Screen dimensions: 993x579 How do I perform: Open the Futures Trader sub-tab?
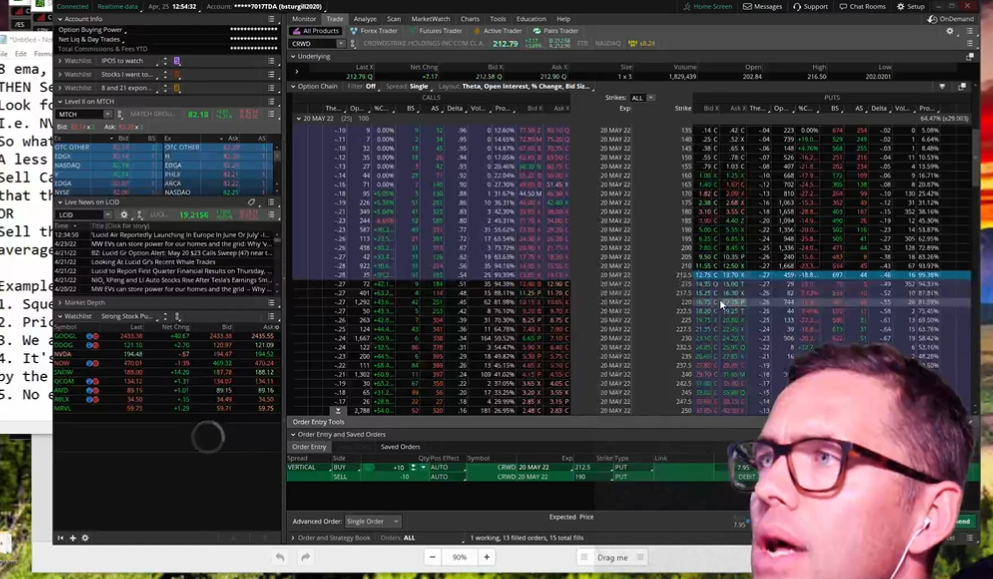(436, 30)
